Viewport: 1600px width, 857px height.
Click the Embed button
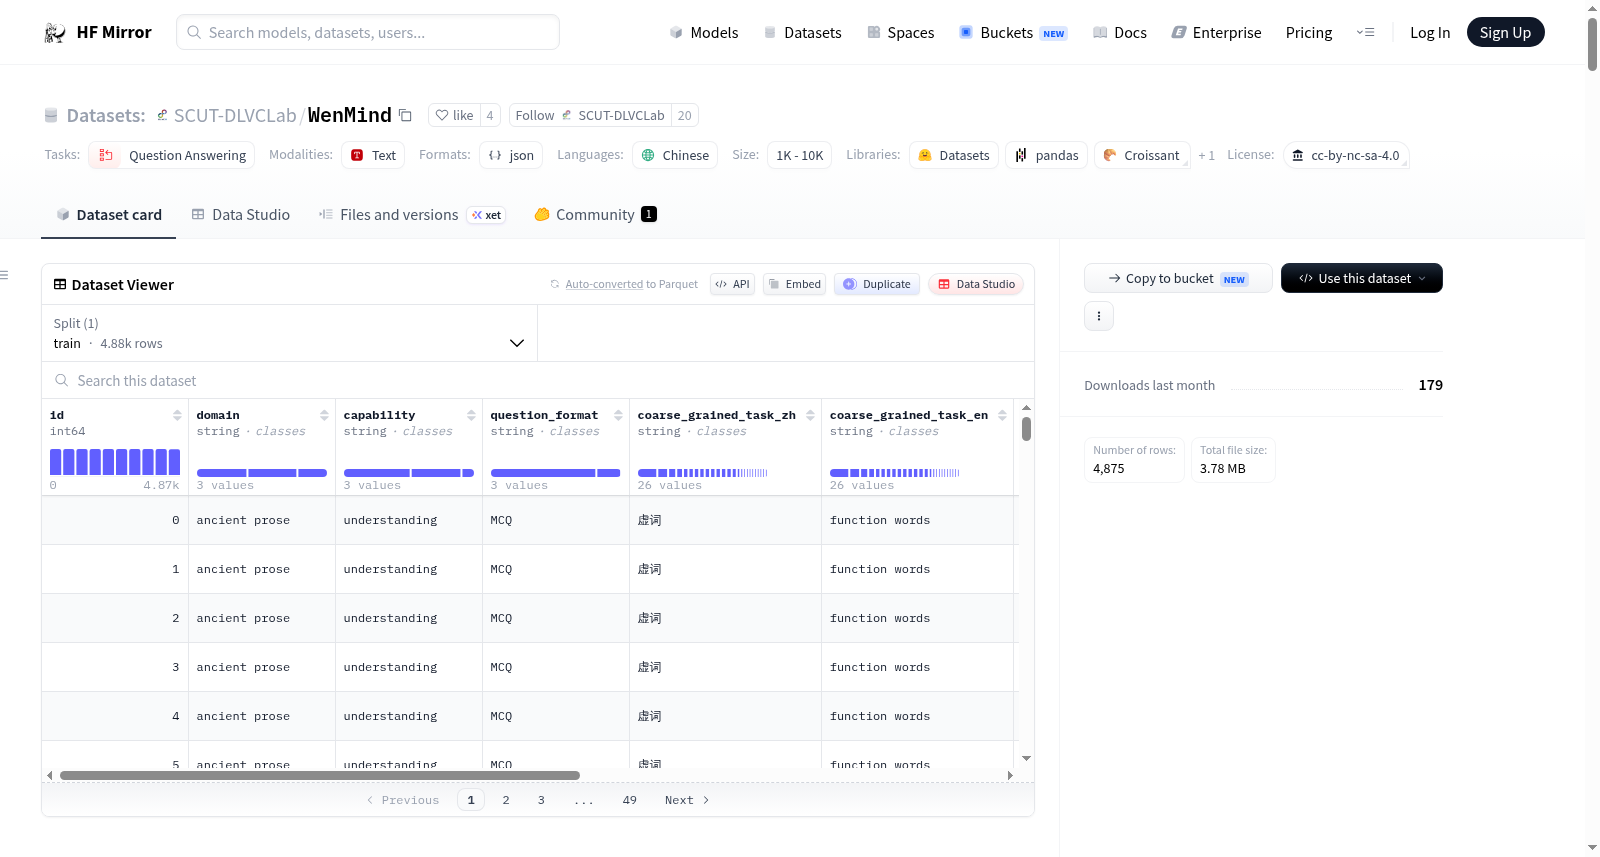pos(795,284)
